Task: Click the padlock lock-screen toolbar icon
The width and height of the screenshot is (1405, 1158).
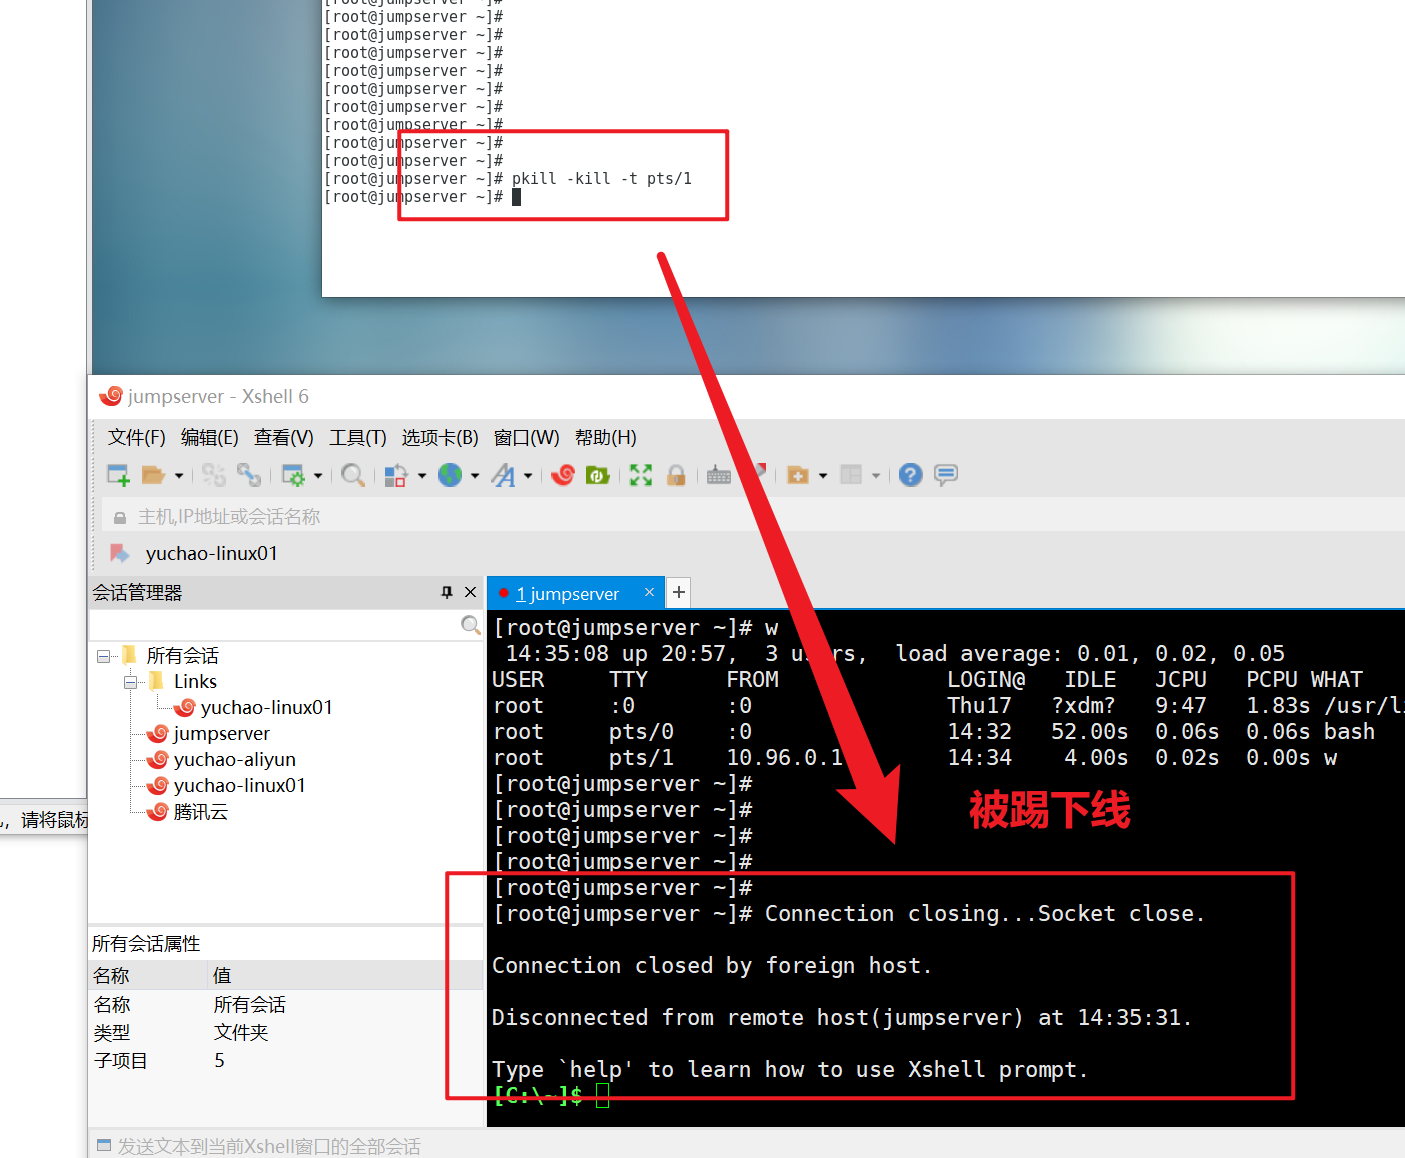Action: point(676,475)
